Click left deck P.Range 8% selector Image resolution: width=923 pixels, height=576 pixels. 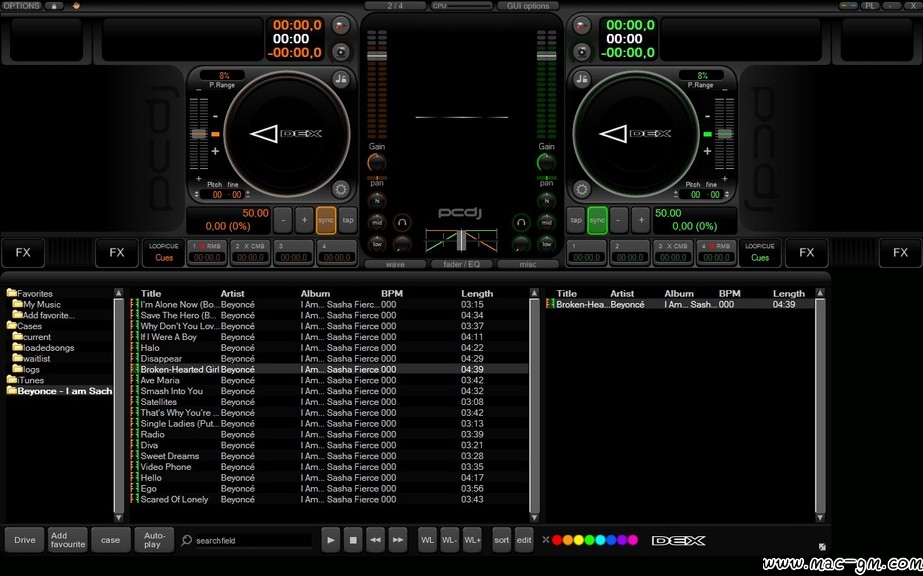[x=223, y=76]
